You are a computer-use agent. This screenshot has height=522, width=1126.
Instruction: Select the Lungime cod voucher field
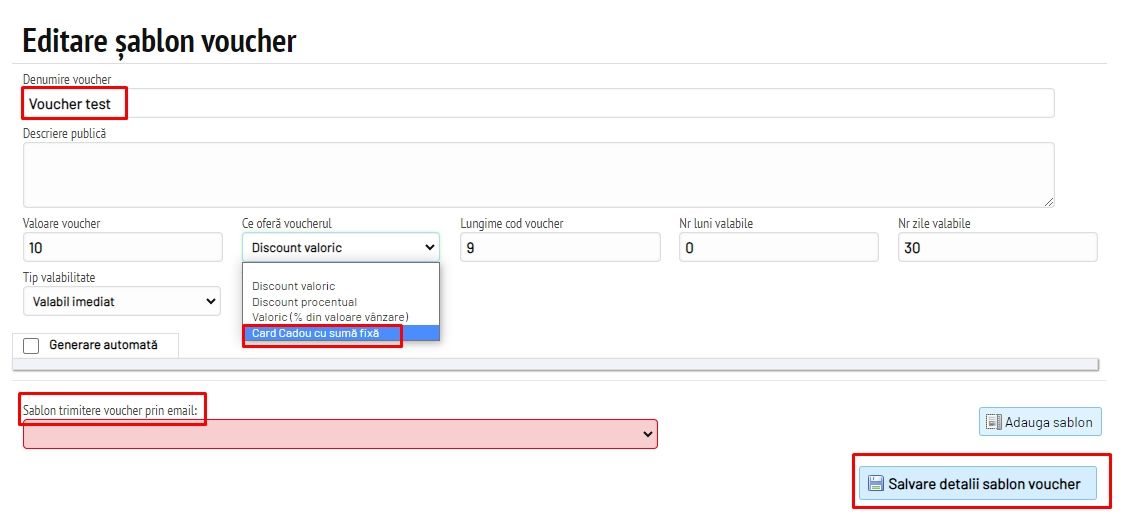(560, 247)
